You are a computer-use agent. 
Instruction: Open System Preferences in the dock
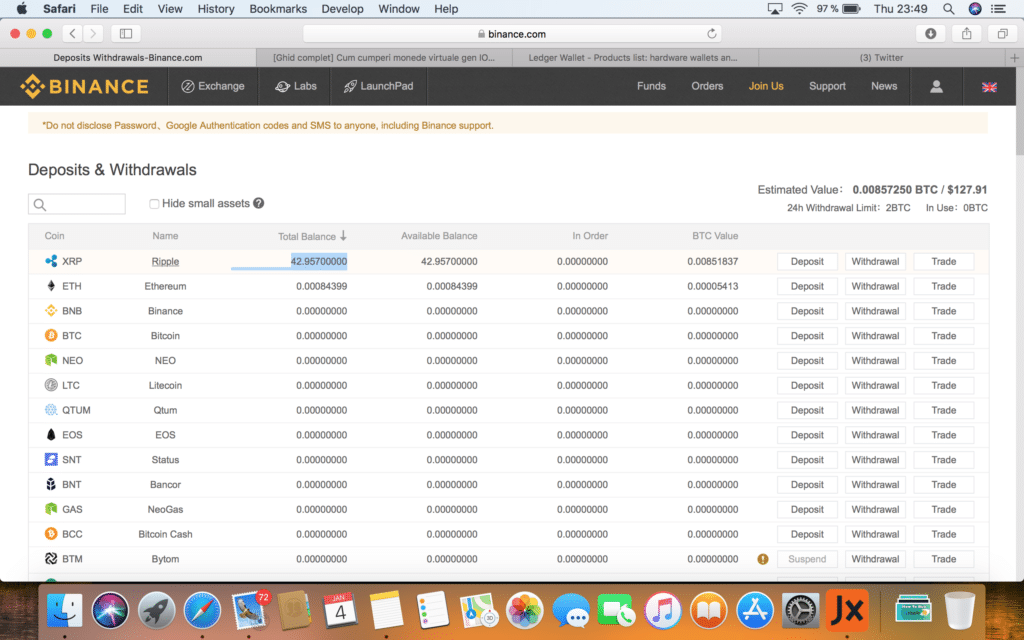801,611
